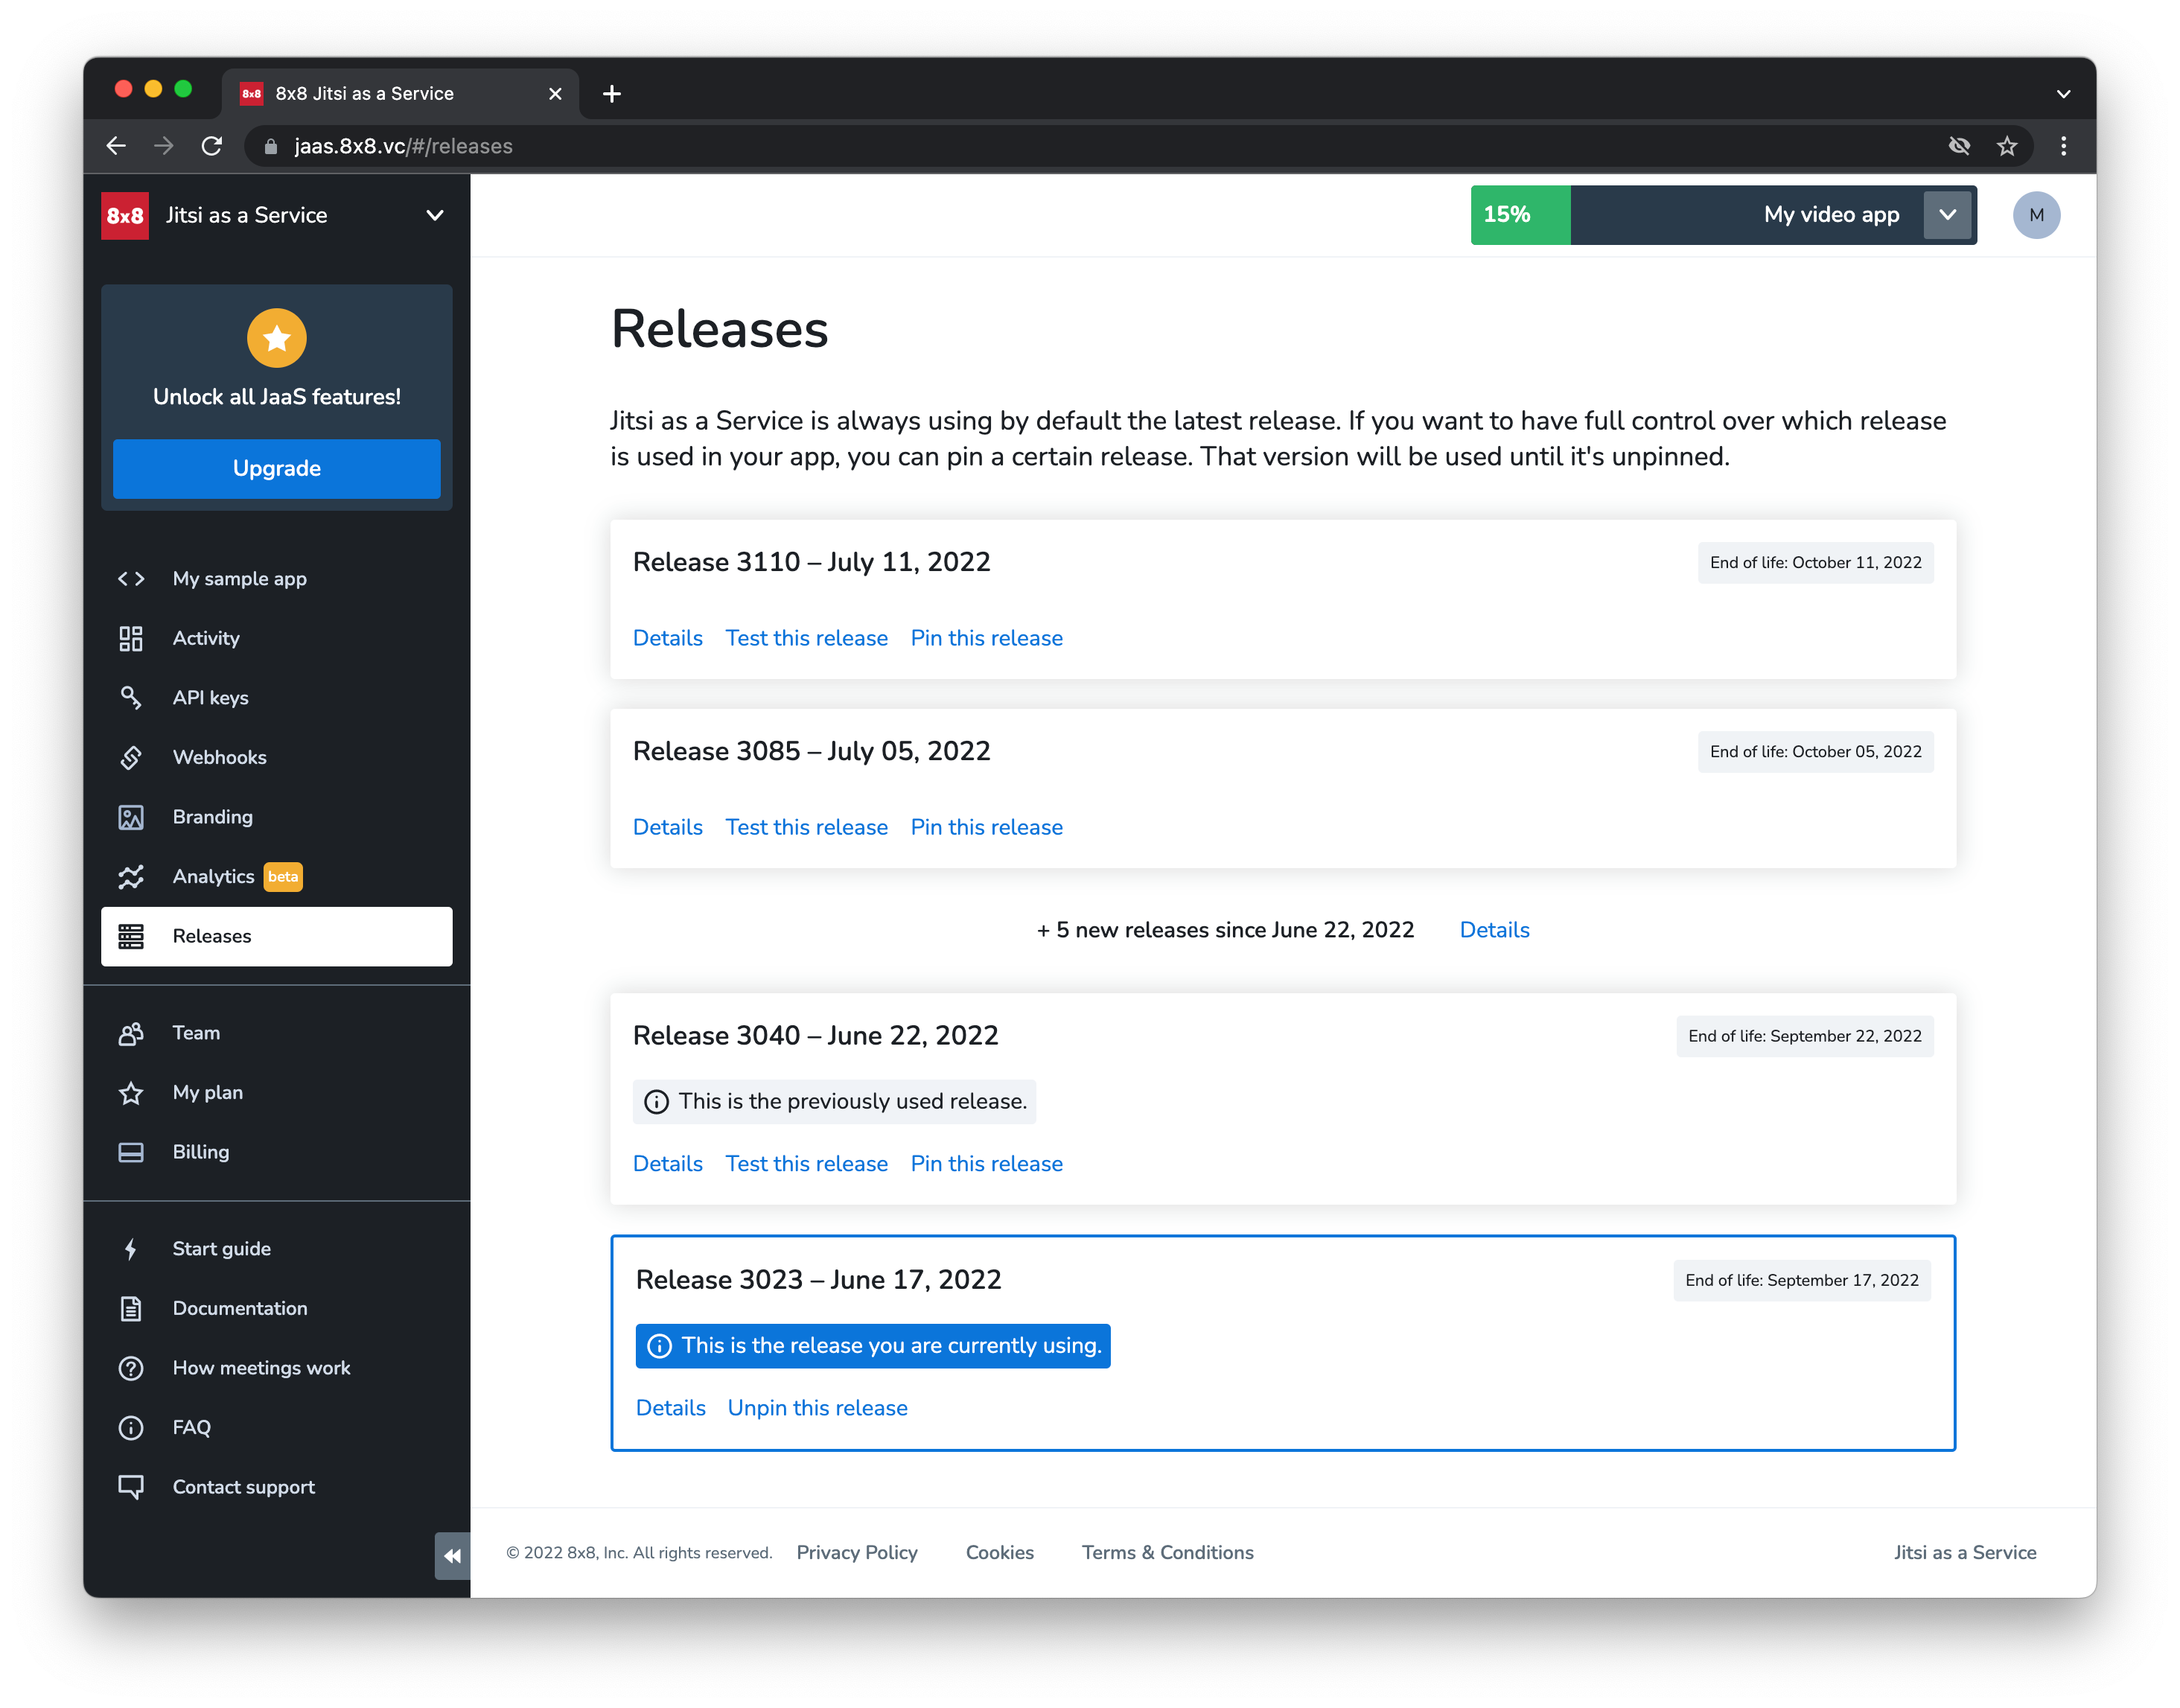Open the Activity page from sidebar
This screenshot has width=2180, height=1708.
205,638
